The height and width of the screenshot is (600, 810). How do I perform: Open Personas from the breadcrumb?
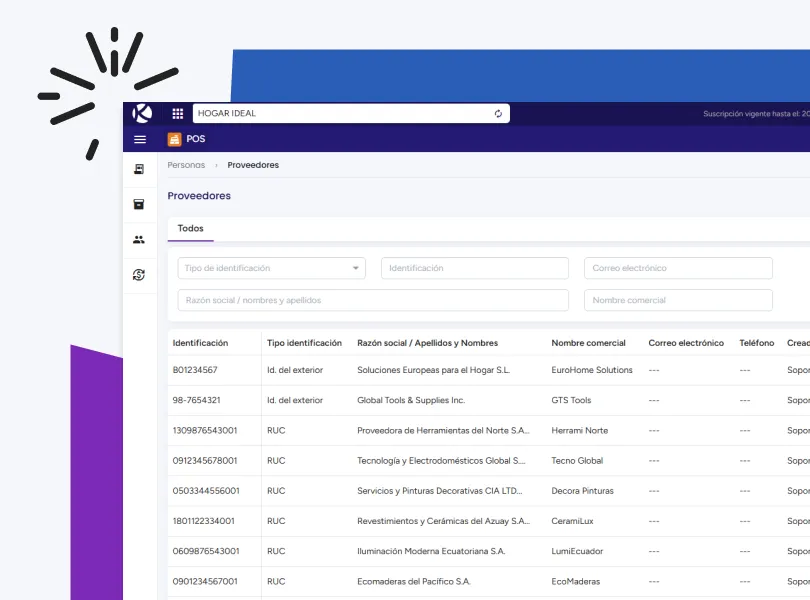(185, 165)
